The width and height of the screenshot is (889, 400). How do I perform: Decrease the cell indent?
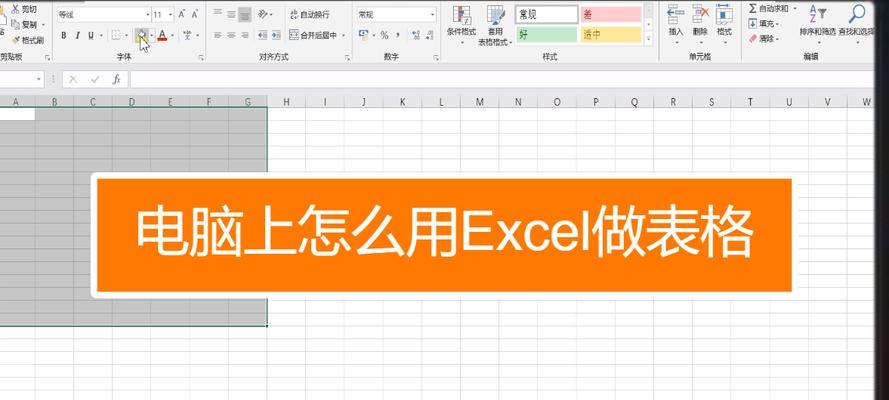(263, 35)
